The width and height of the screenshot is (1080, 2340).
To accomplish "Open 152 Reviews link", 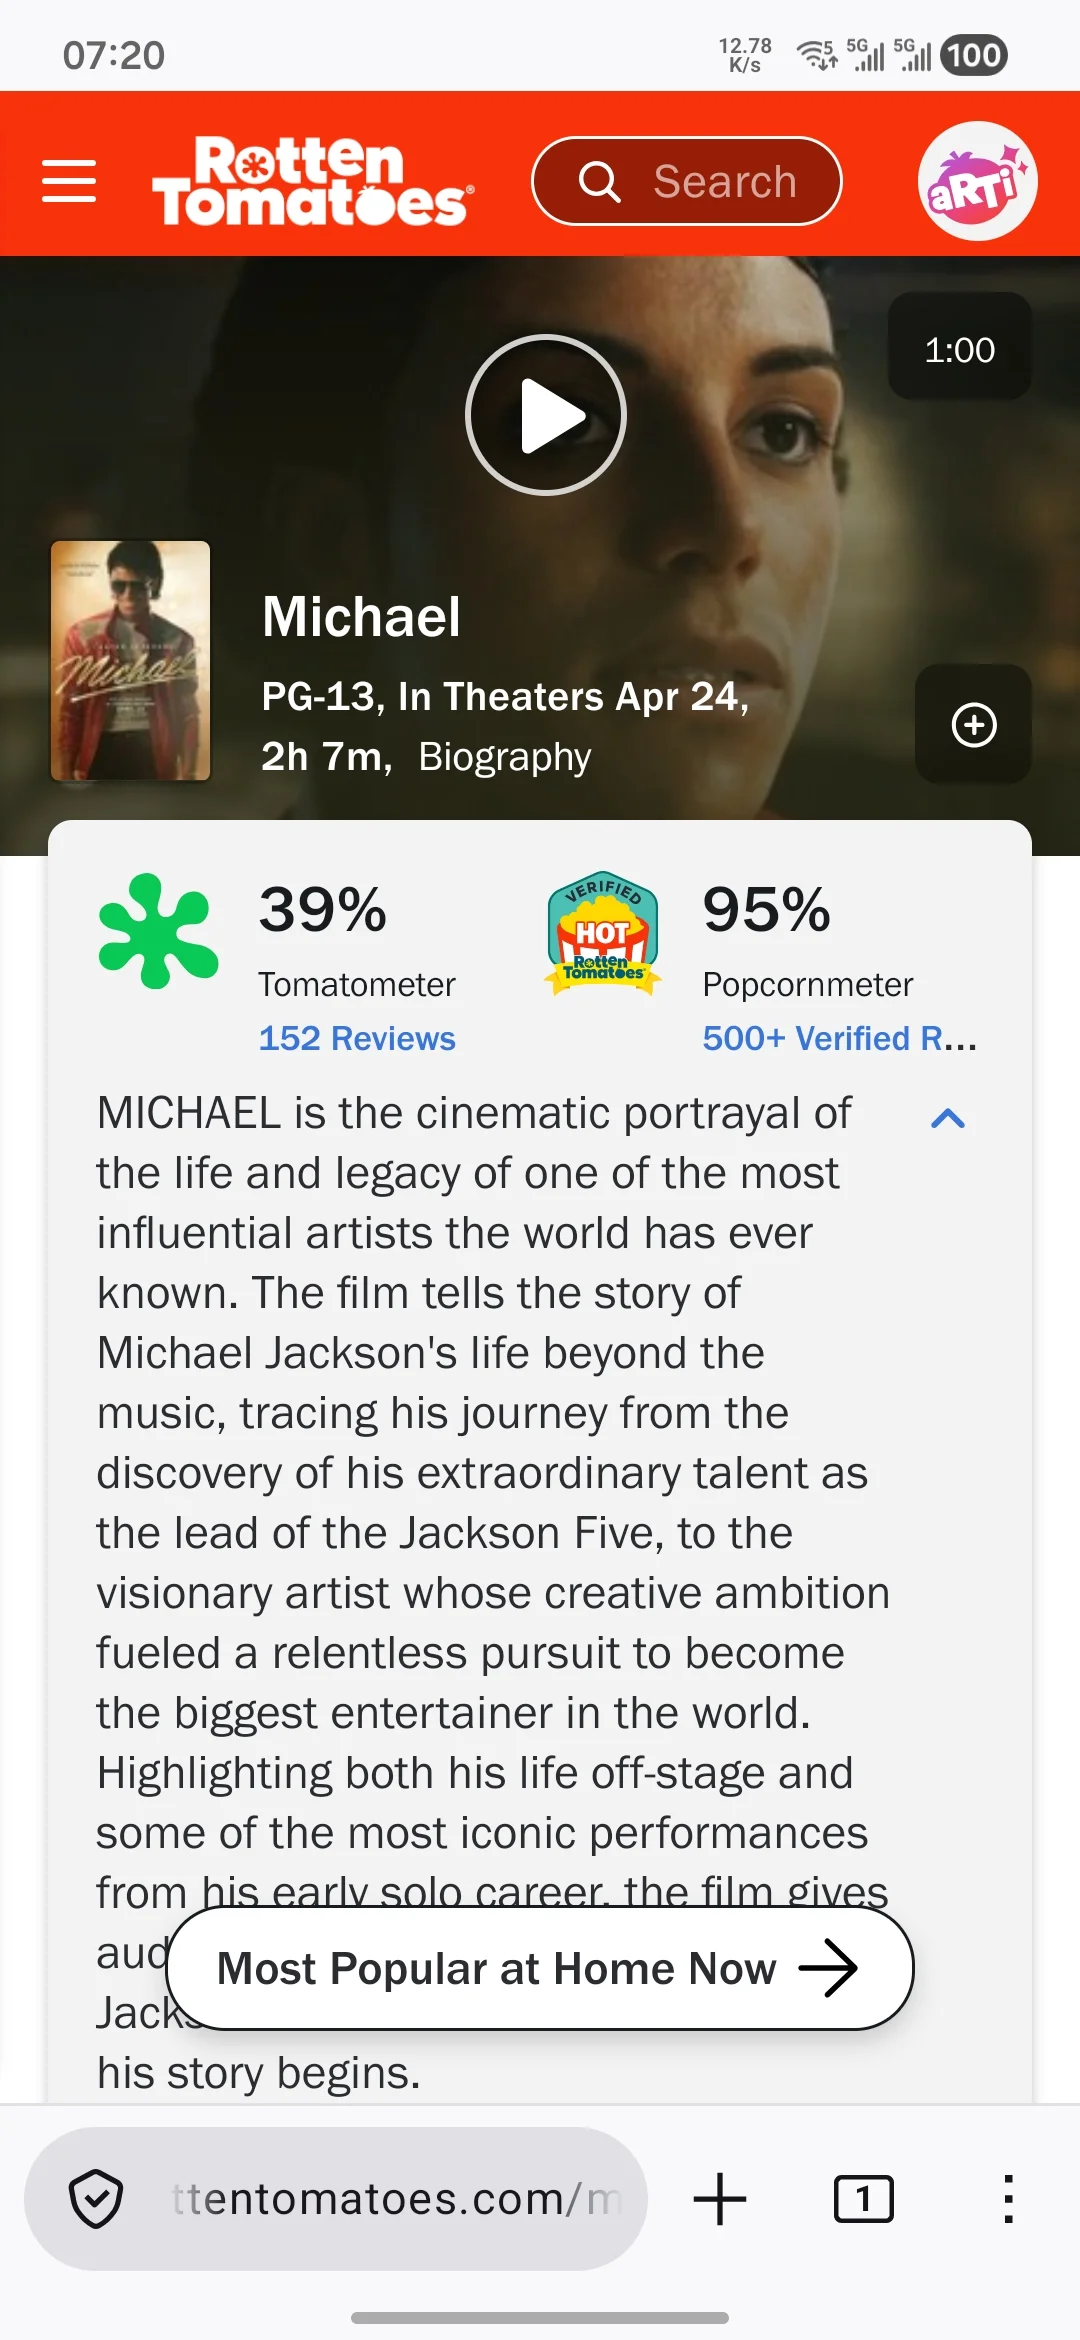I will point(357,1038).
